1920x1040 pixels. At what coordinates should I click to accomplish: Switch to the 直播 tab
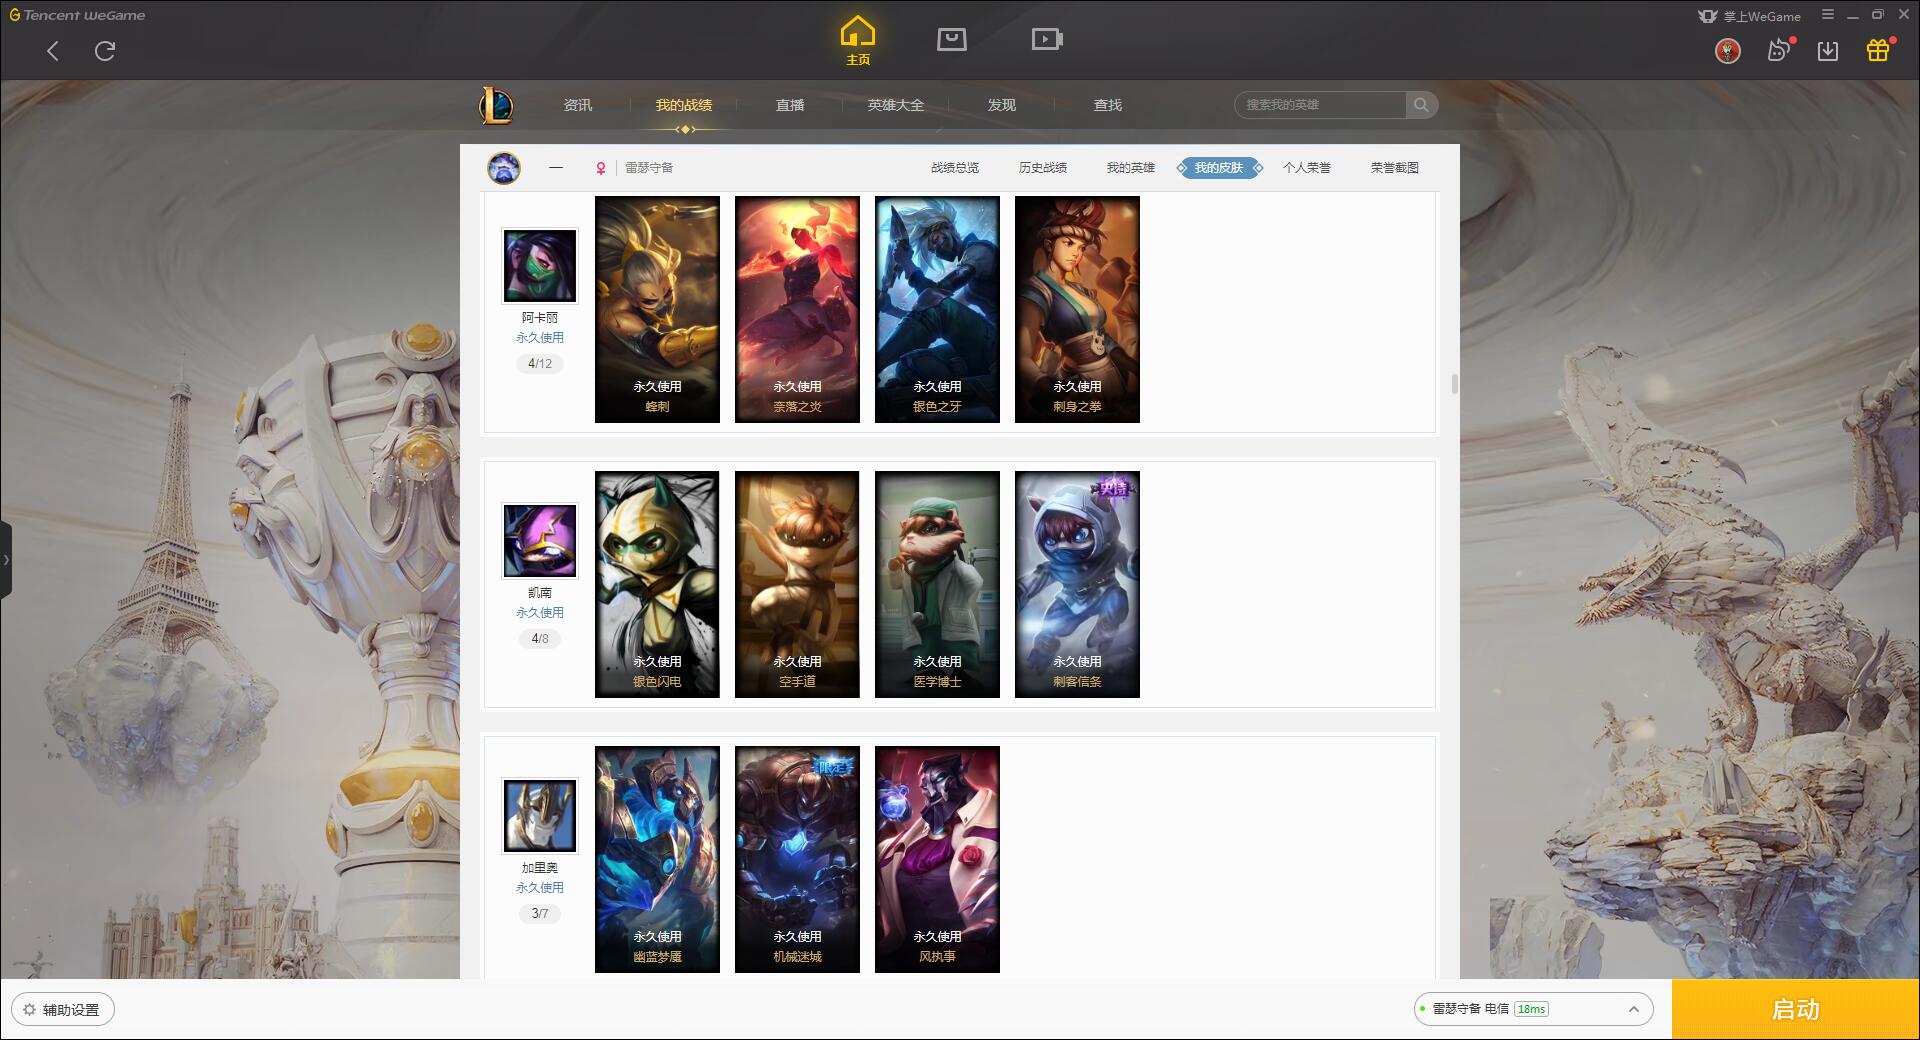pos(790,105)
